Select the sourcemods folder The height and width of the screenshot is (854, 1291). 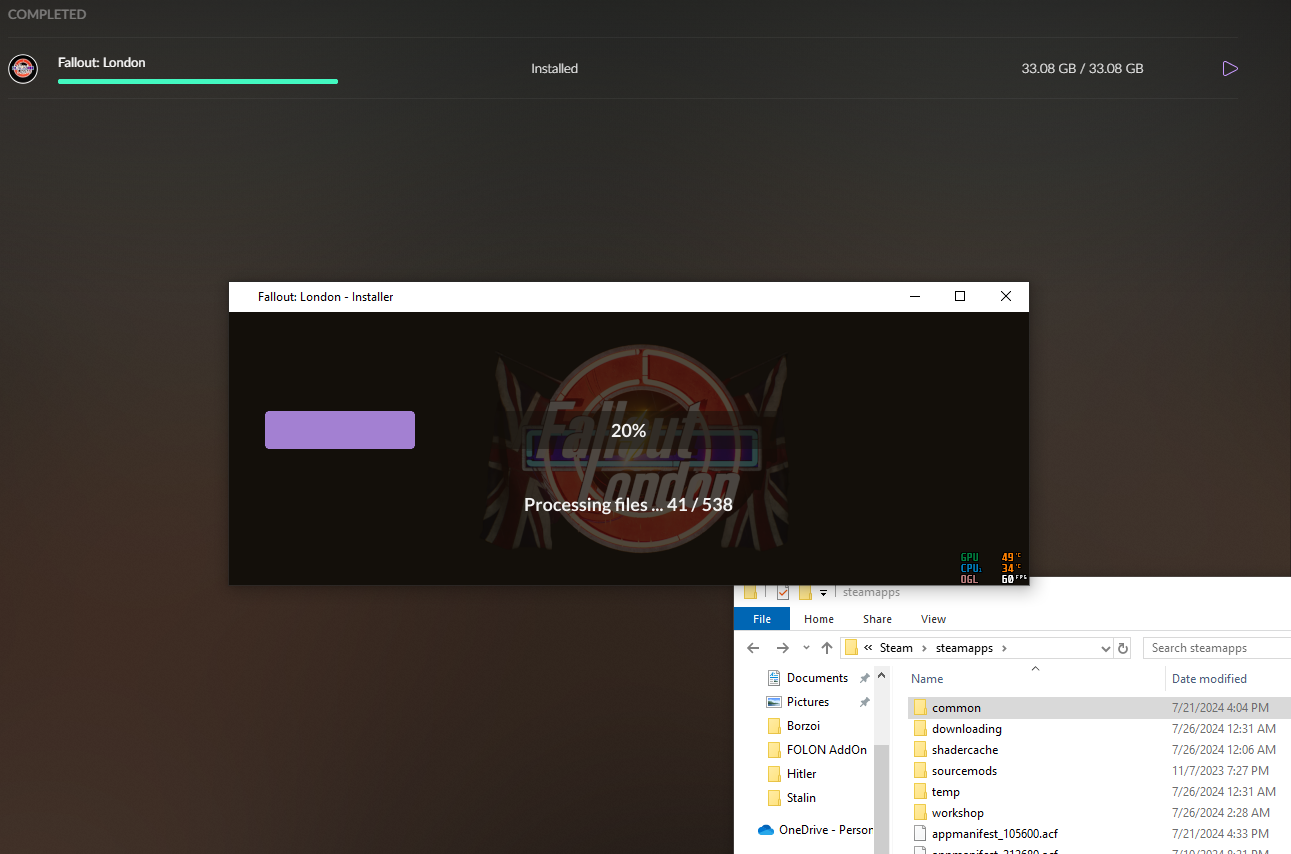pos(964,771)
